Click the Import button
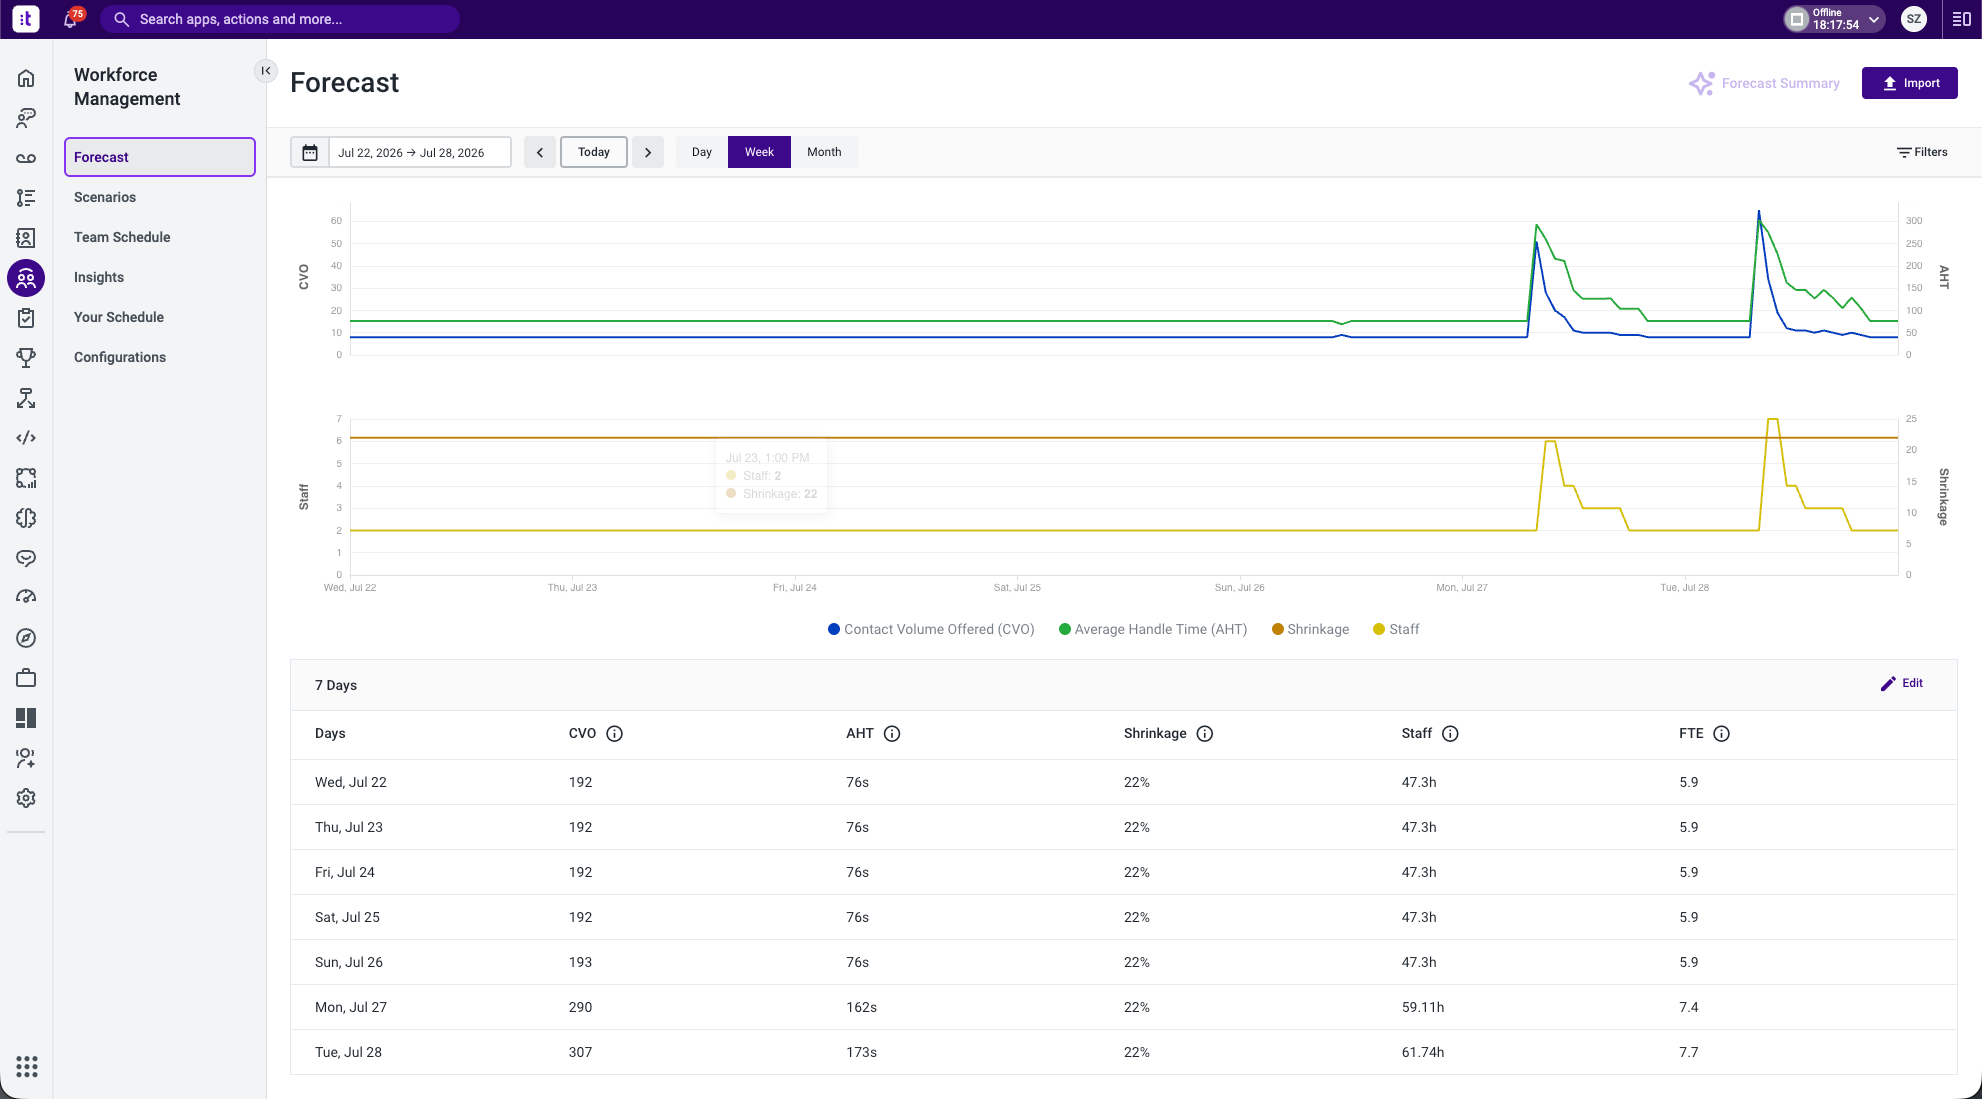The height and width of the screenshot is (1099, 1982). pos(1909,83)
